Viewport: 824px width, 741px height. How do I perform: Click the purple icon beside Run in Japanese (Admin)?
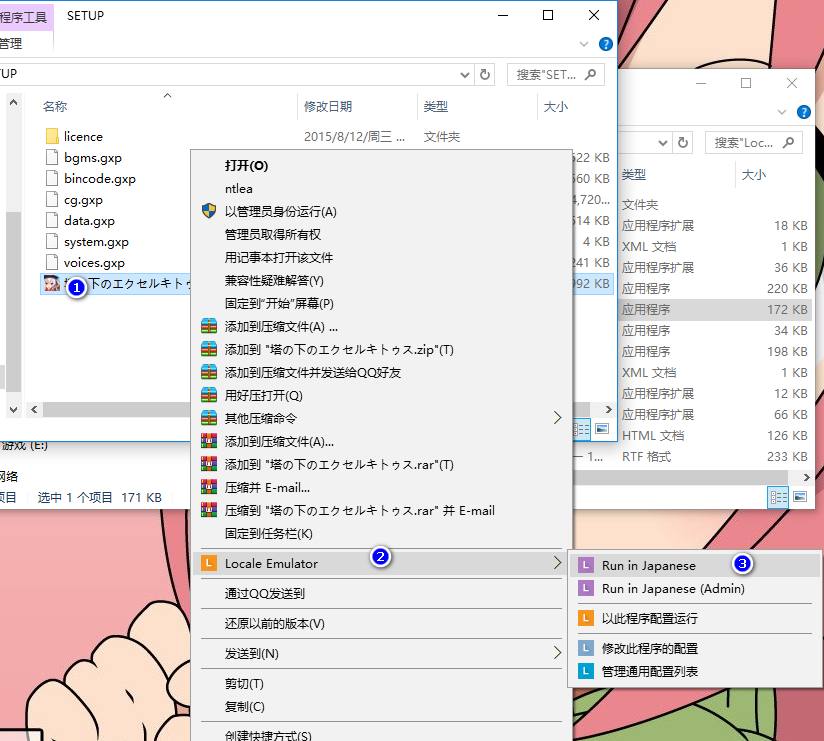(585, 588)
